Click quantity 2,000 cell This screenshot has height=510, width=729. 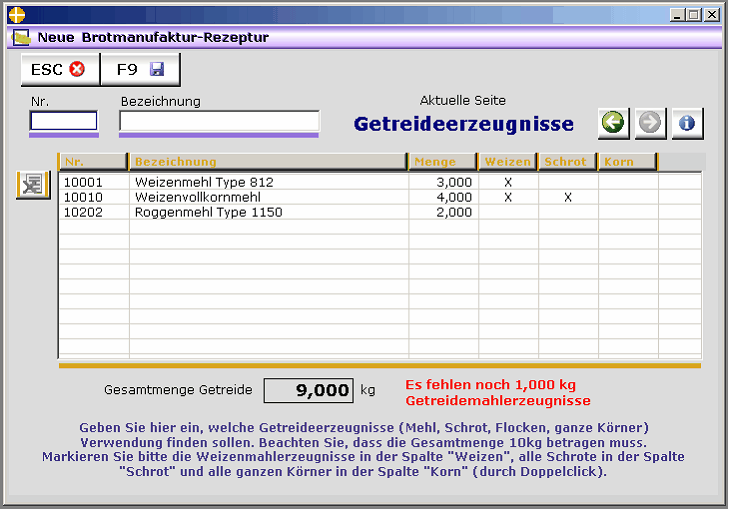point(444,212)
